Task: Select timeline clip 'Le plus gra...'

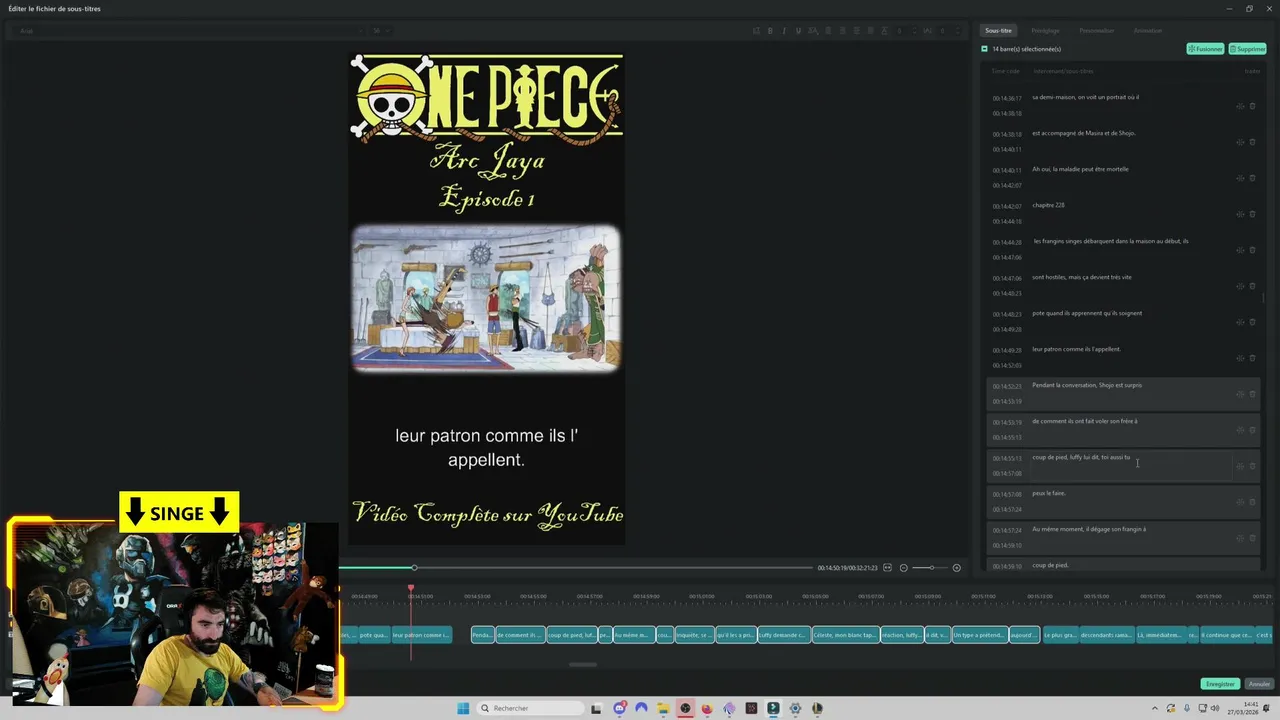Action: [1061, 635]
